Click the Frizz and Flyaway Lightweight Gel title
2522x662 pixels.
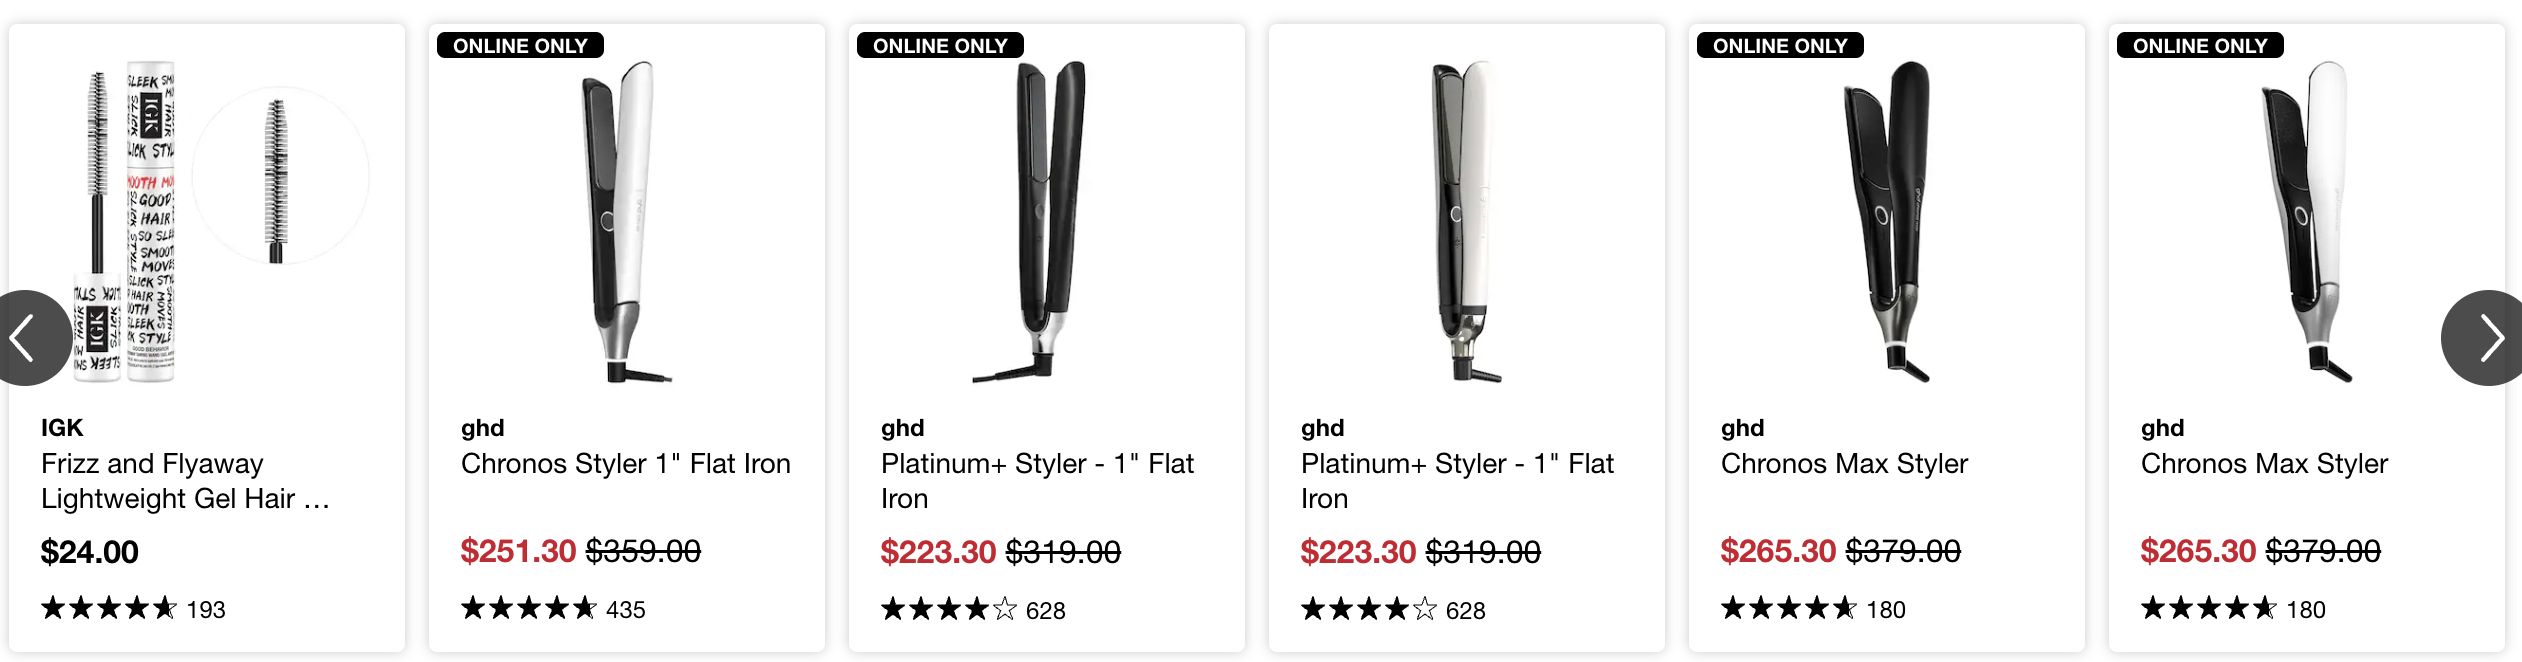pyautogui.click(x=185, y=481)
